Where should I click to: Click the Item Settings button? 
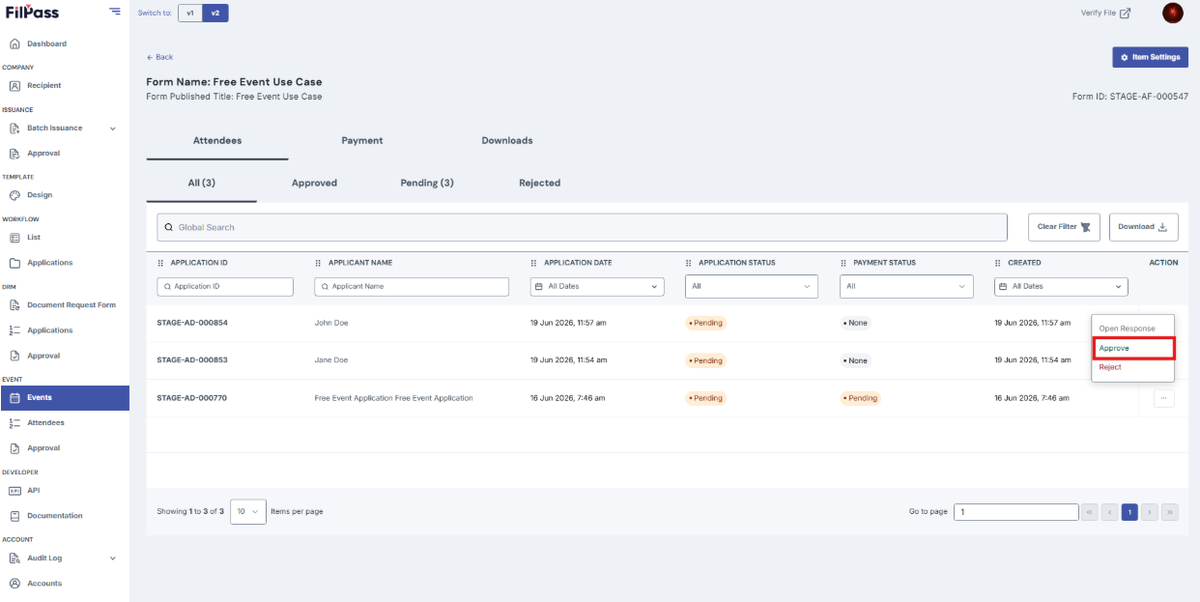pos(1150,57)
